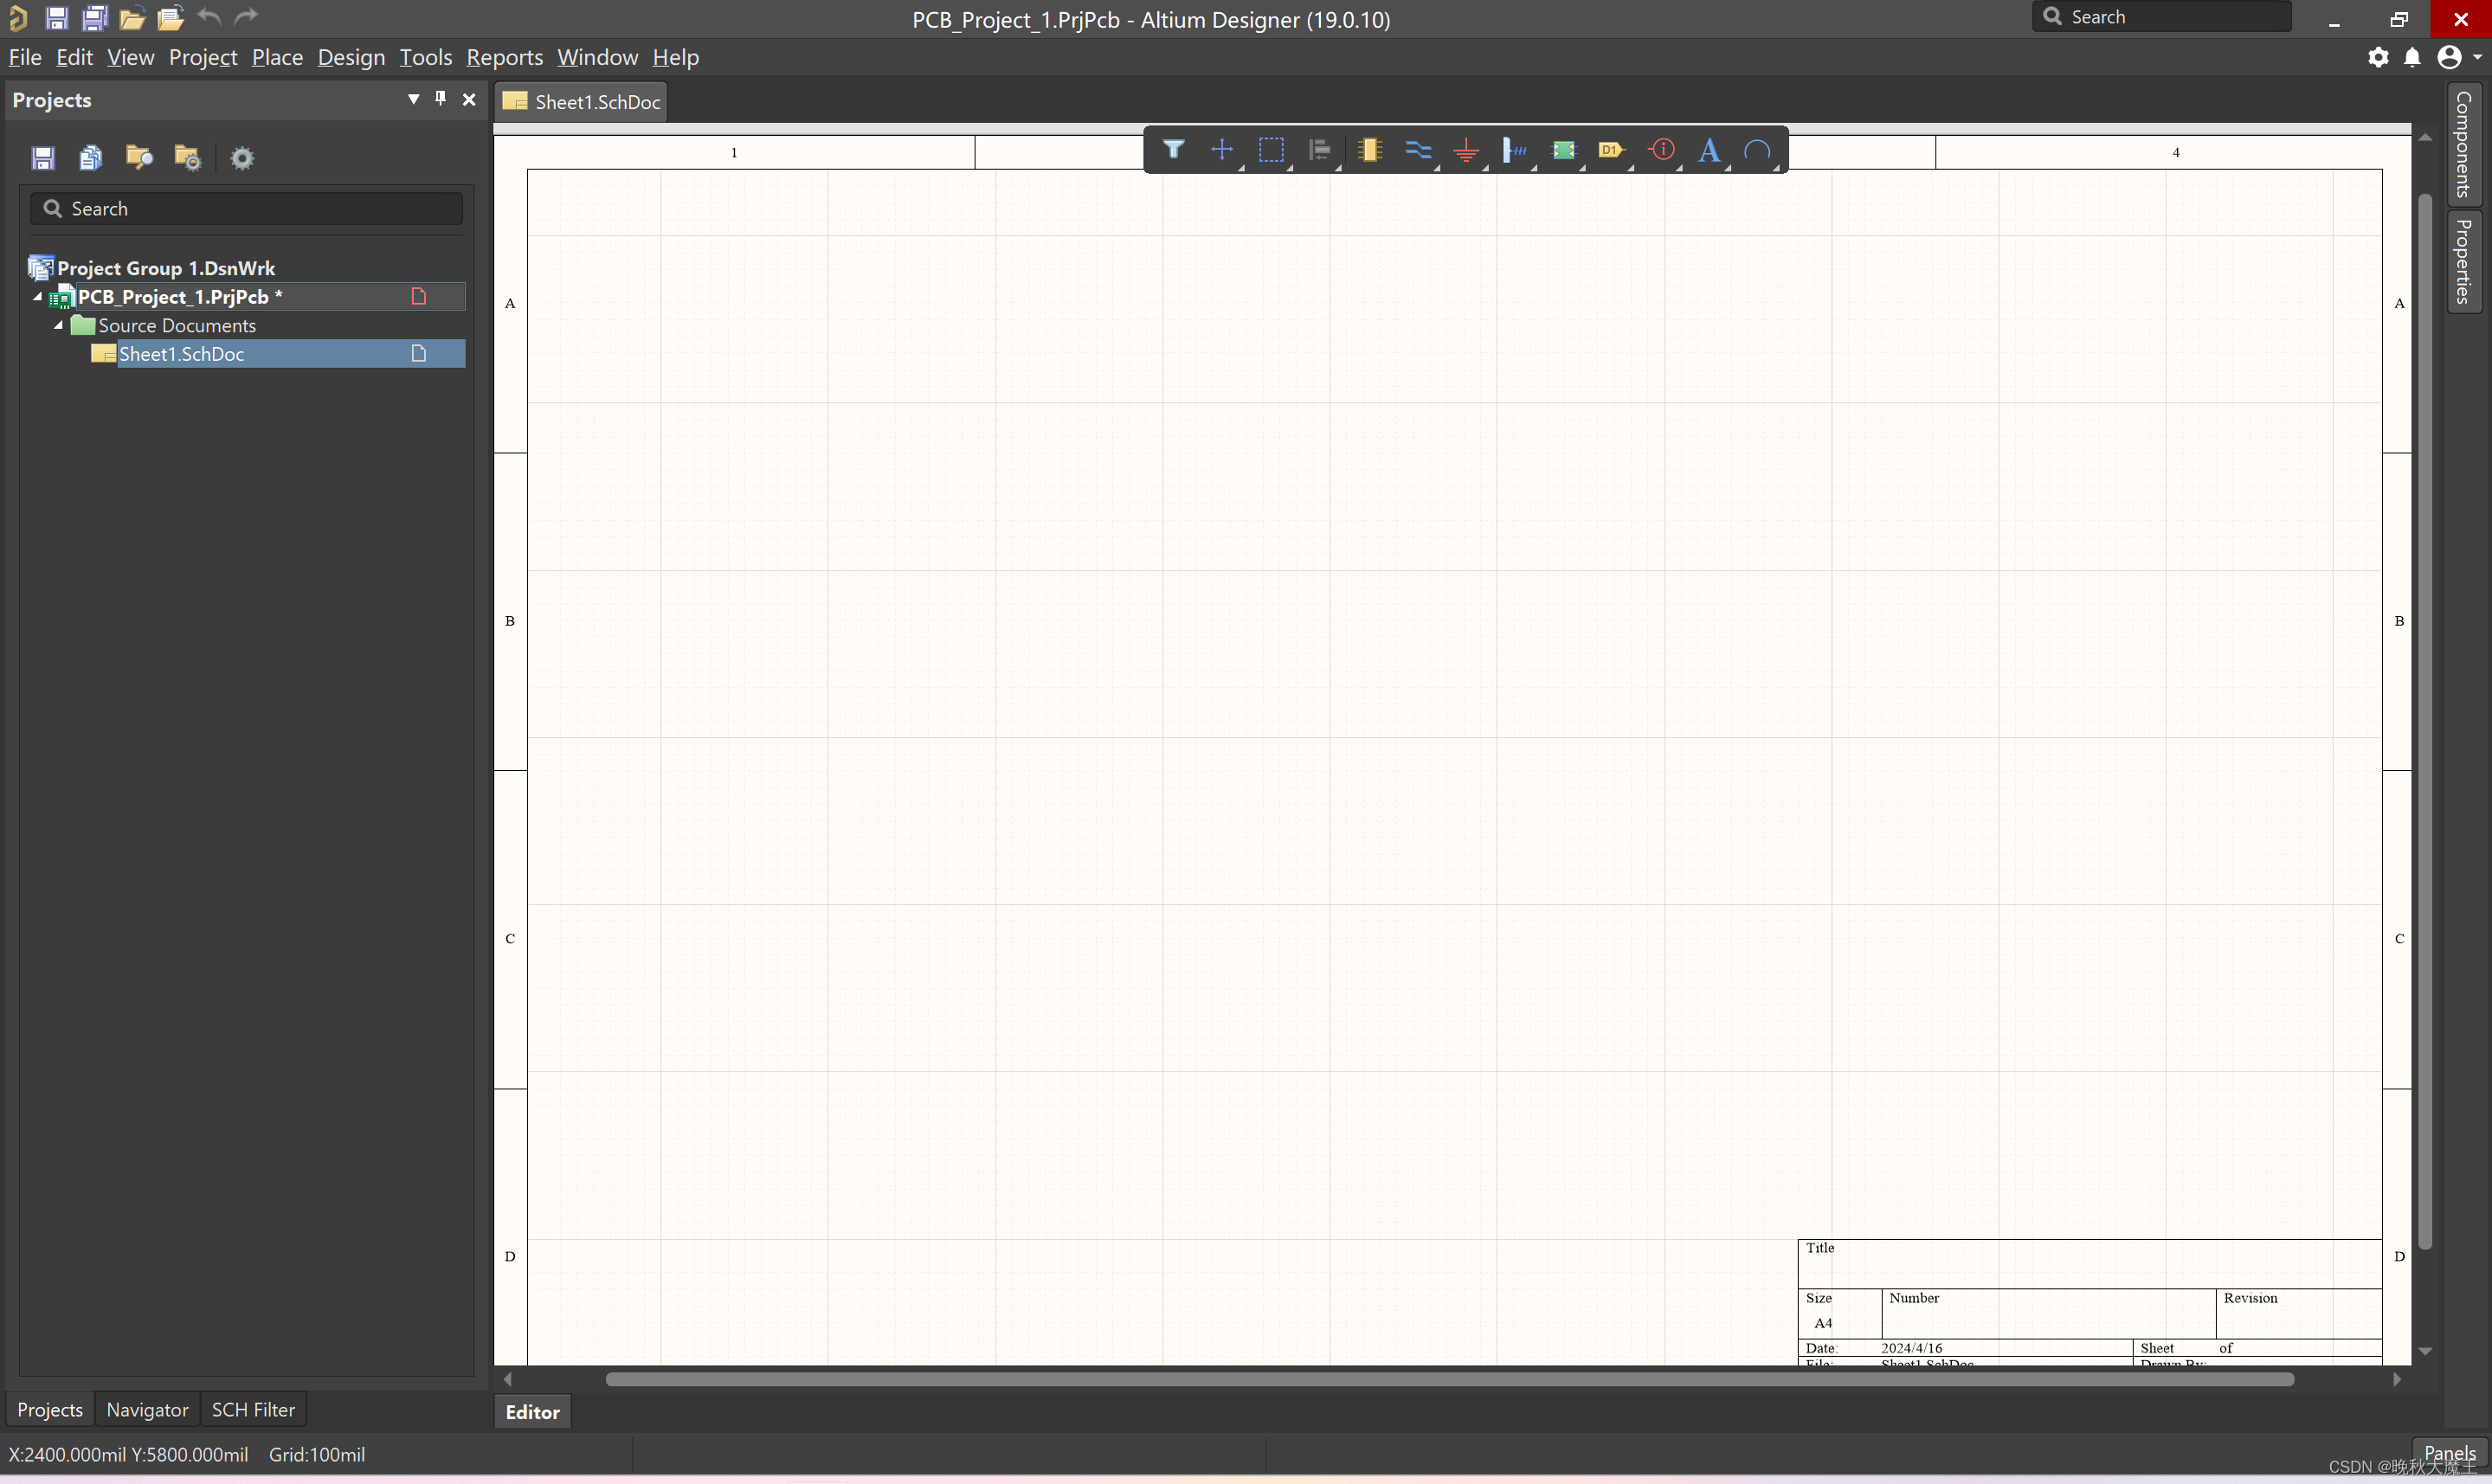Select the Place Wire tool
Viewport: 2492px width, 1484px height.
tap(1417, 150)
